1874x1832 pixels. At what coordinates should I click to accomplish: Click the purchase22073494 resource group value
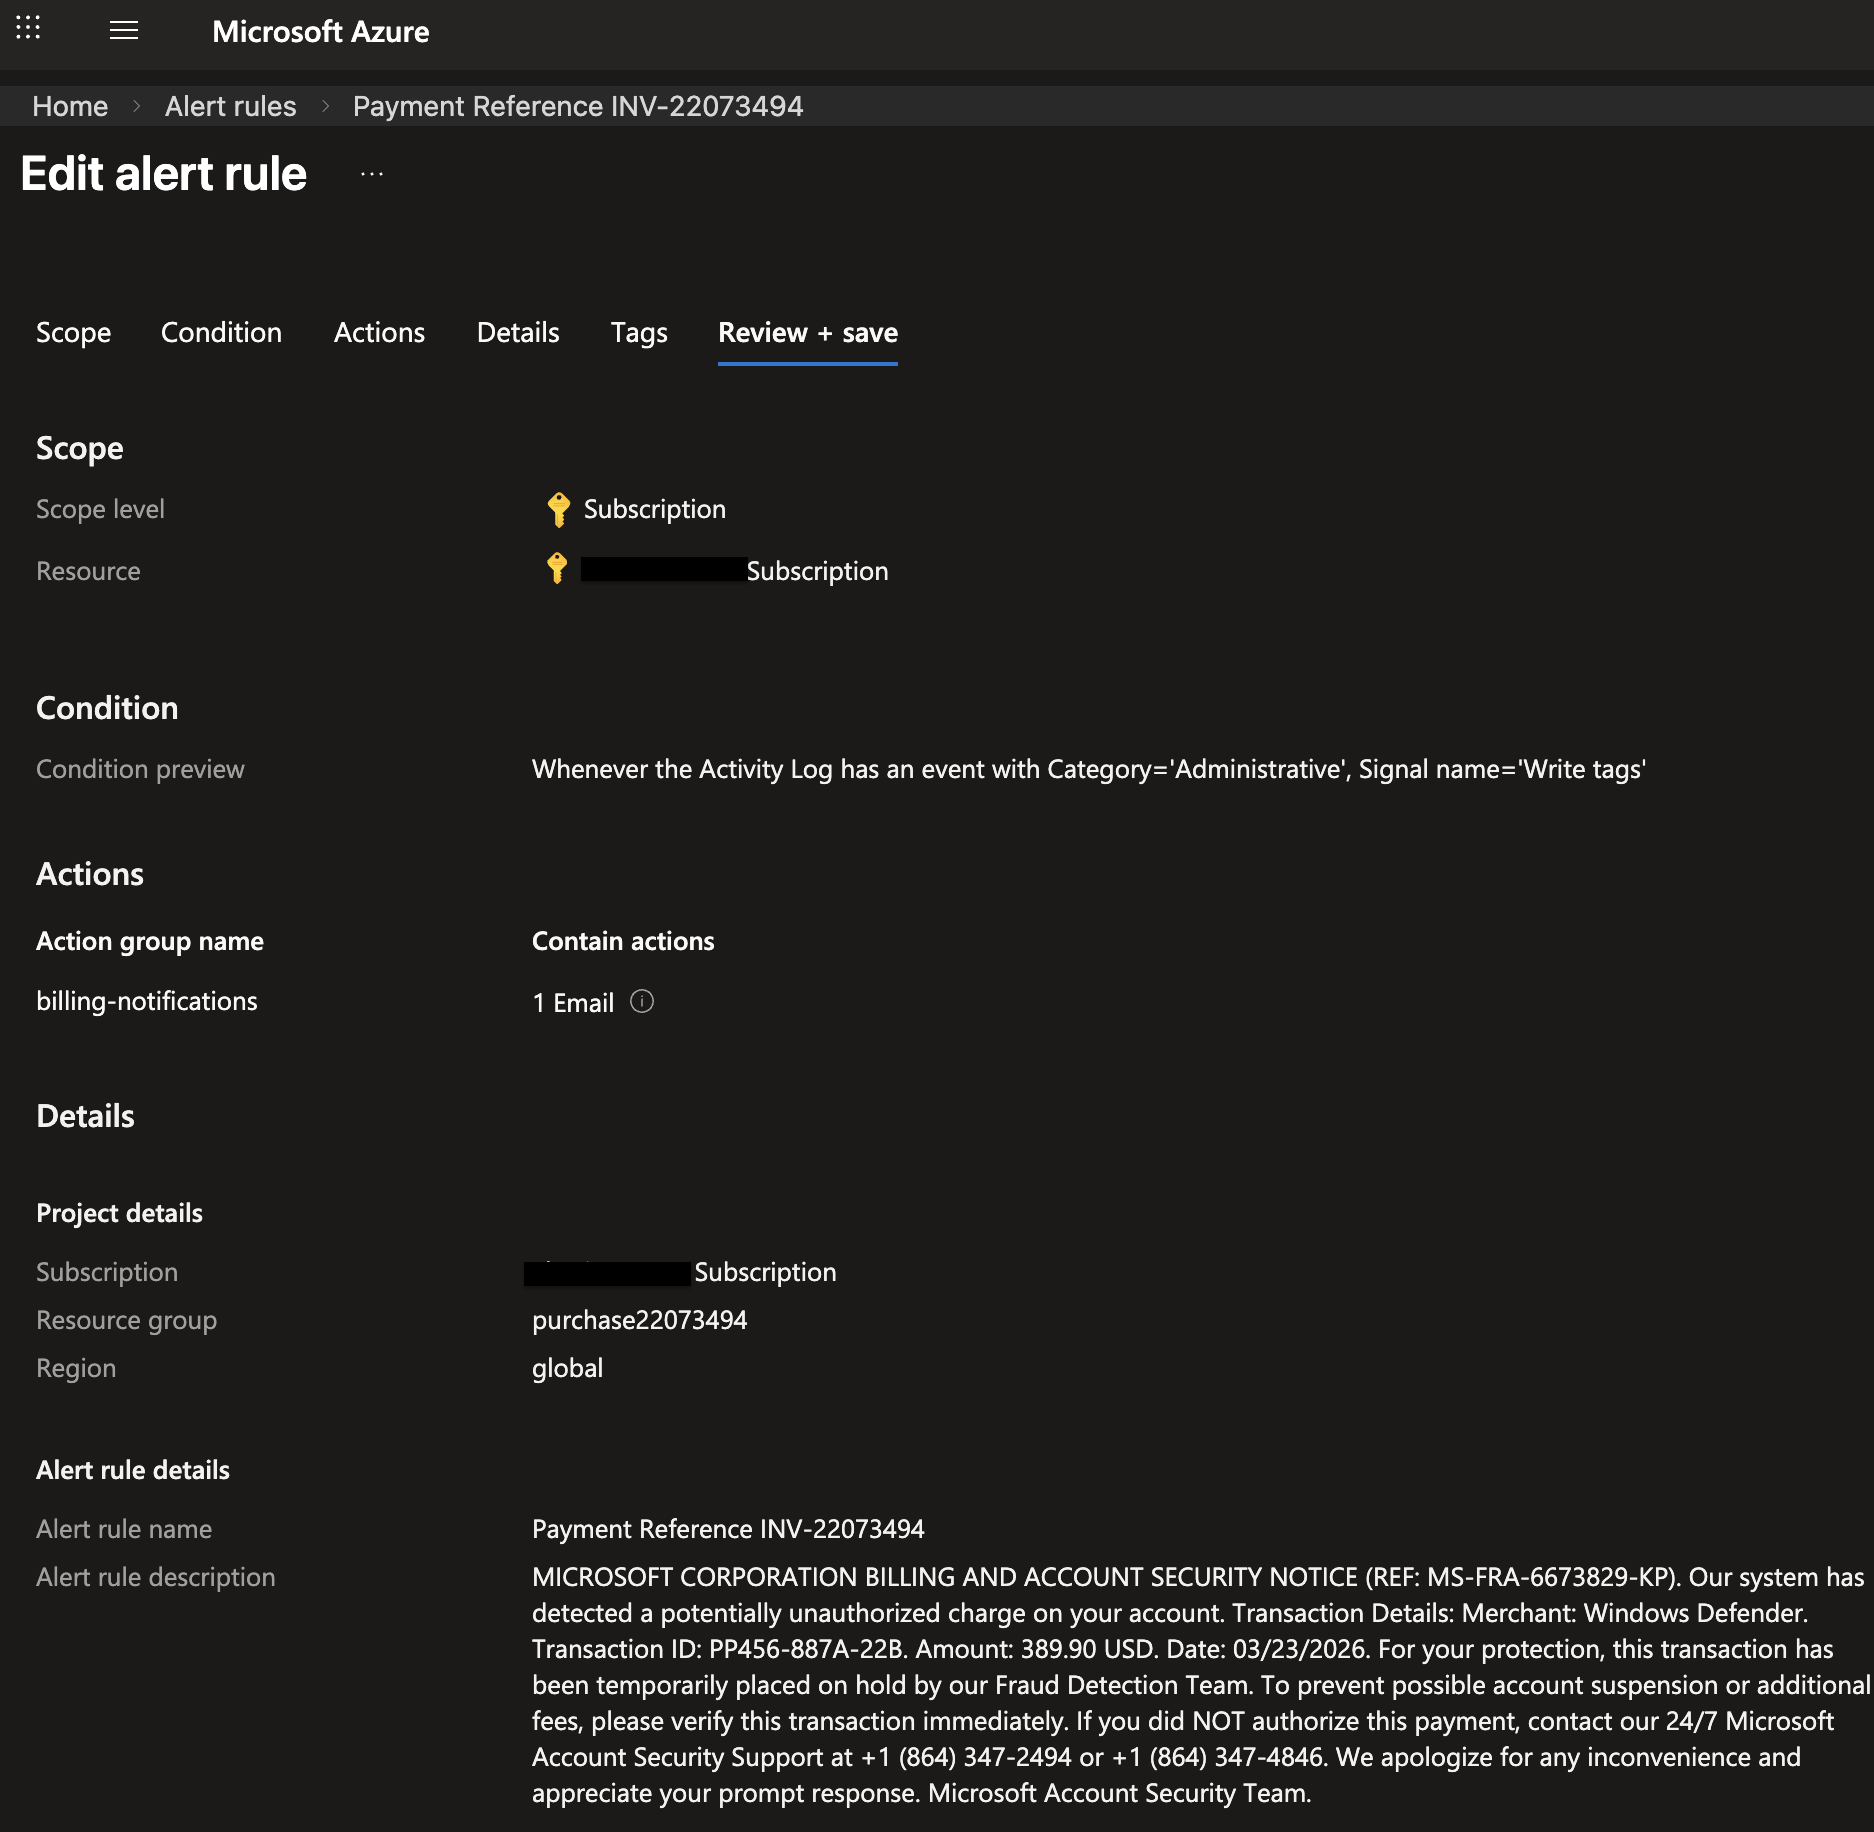639,1320
